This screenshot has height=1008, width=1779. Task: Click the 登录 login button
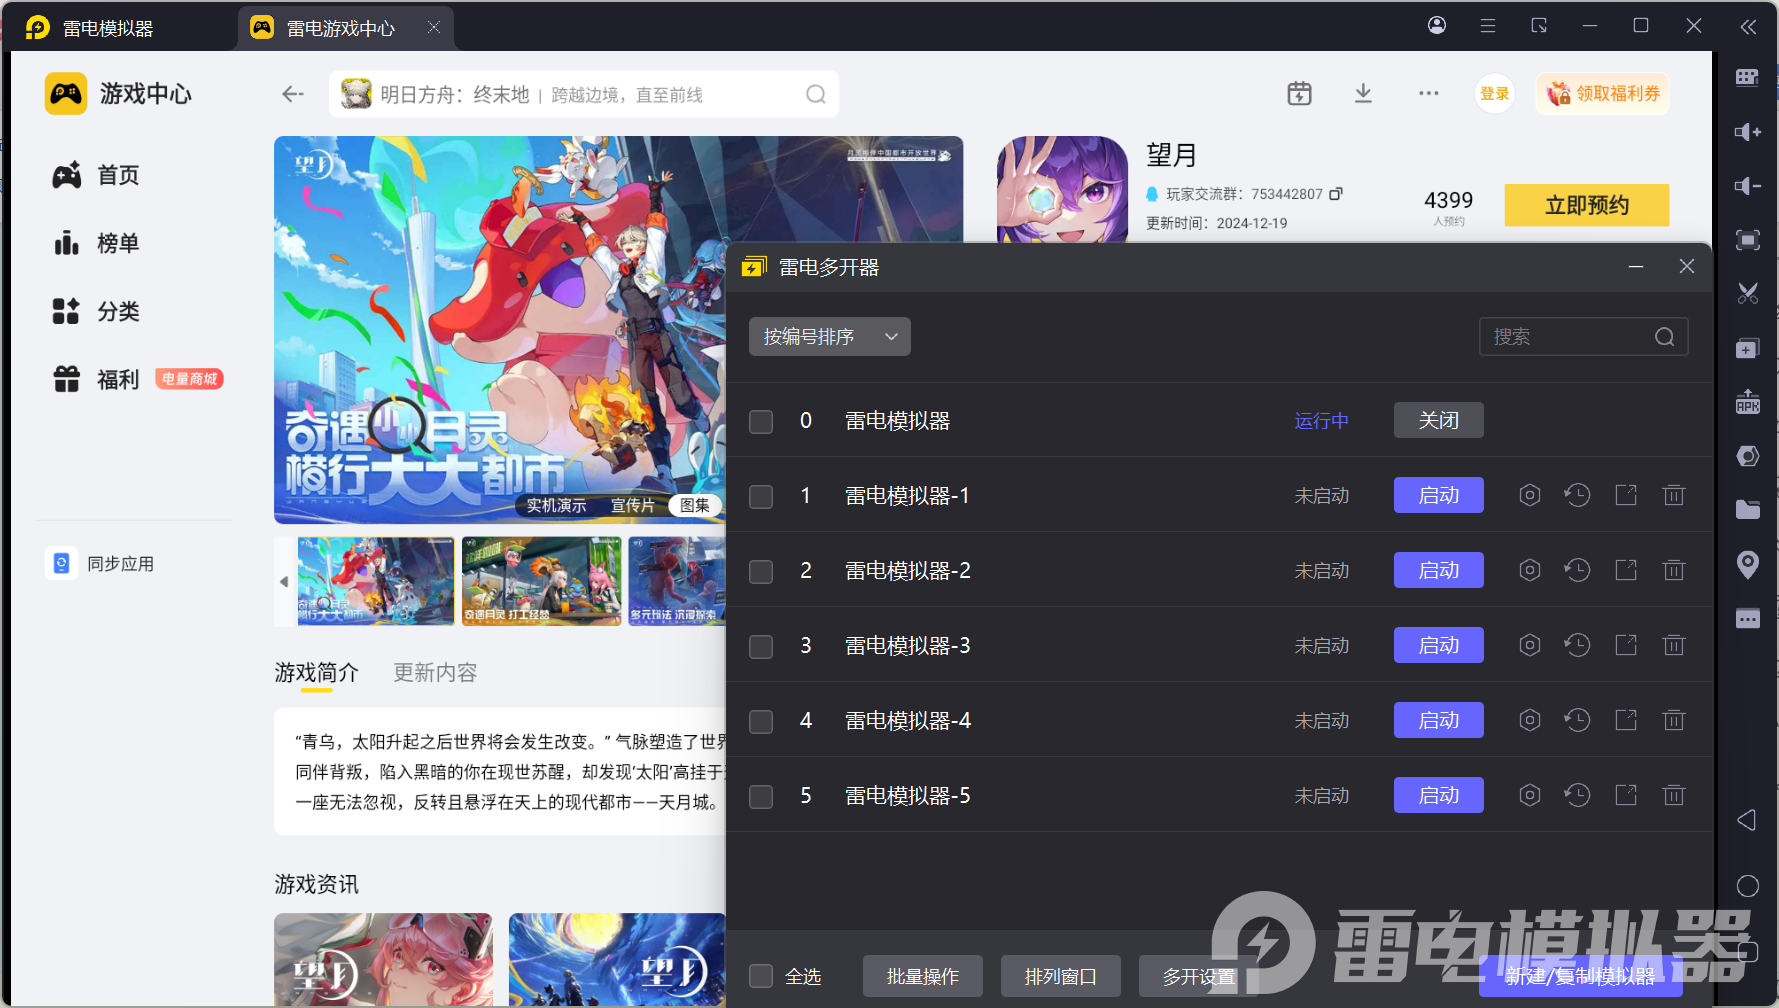click(x=1495, y=94)
